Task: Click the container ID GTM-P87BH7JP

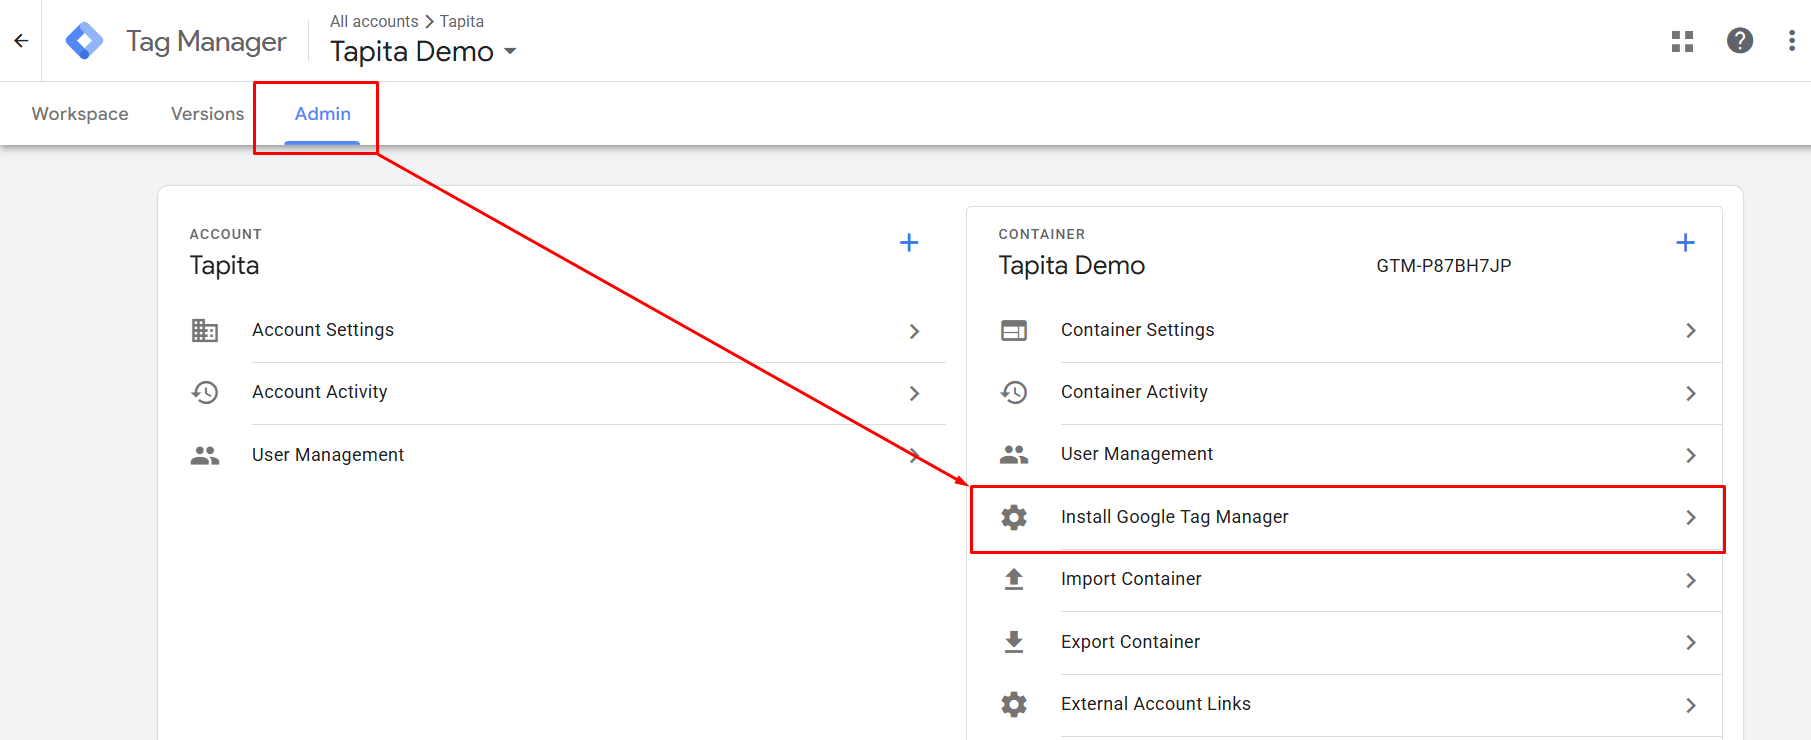Action: pyautogui.click(x=1443, y=266)
